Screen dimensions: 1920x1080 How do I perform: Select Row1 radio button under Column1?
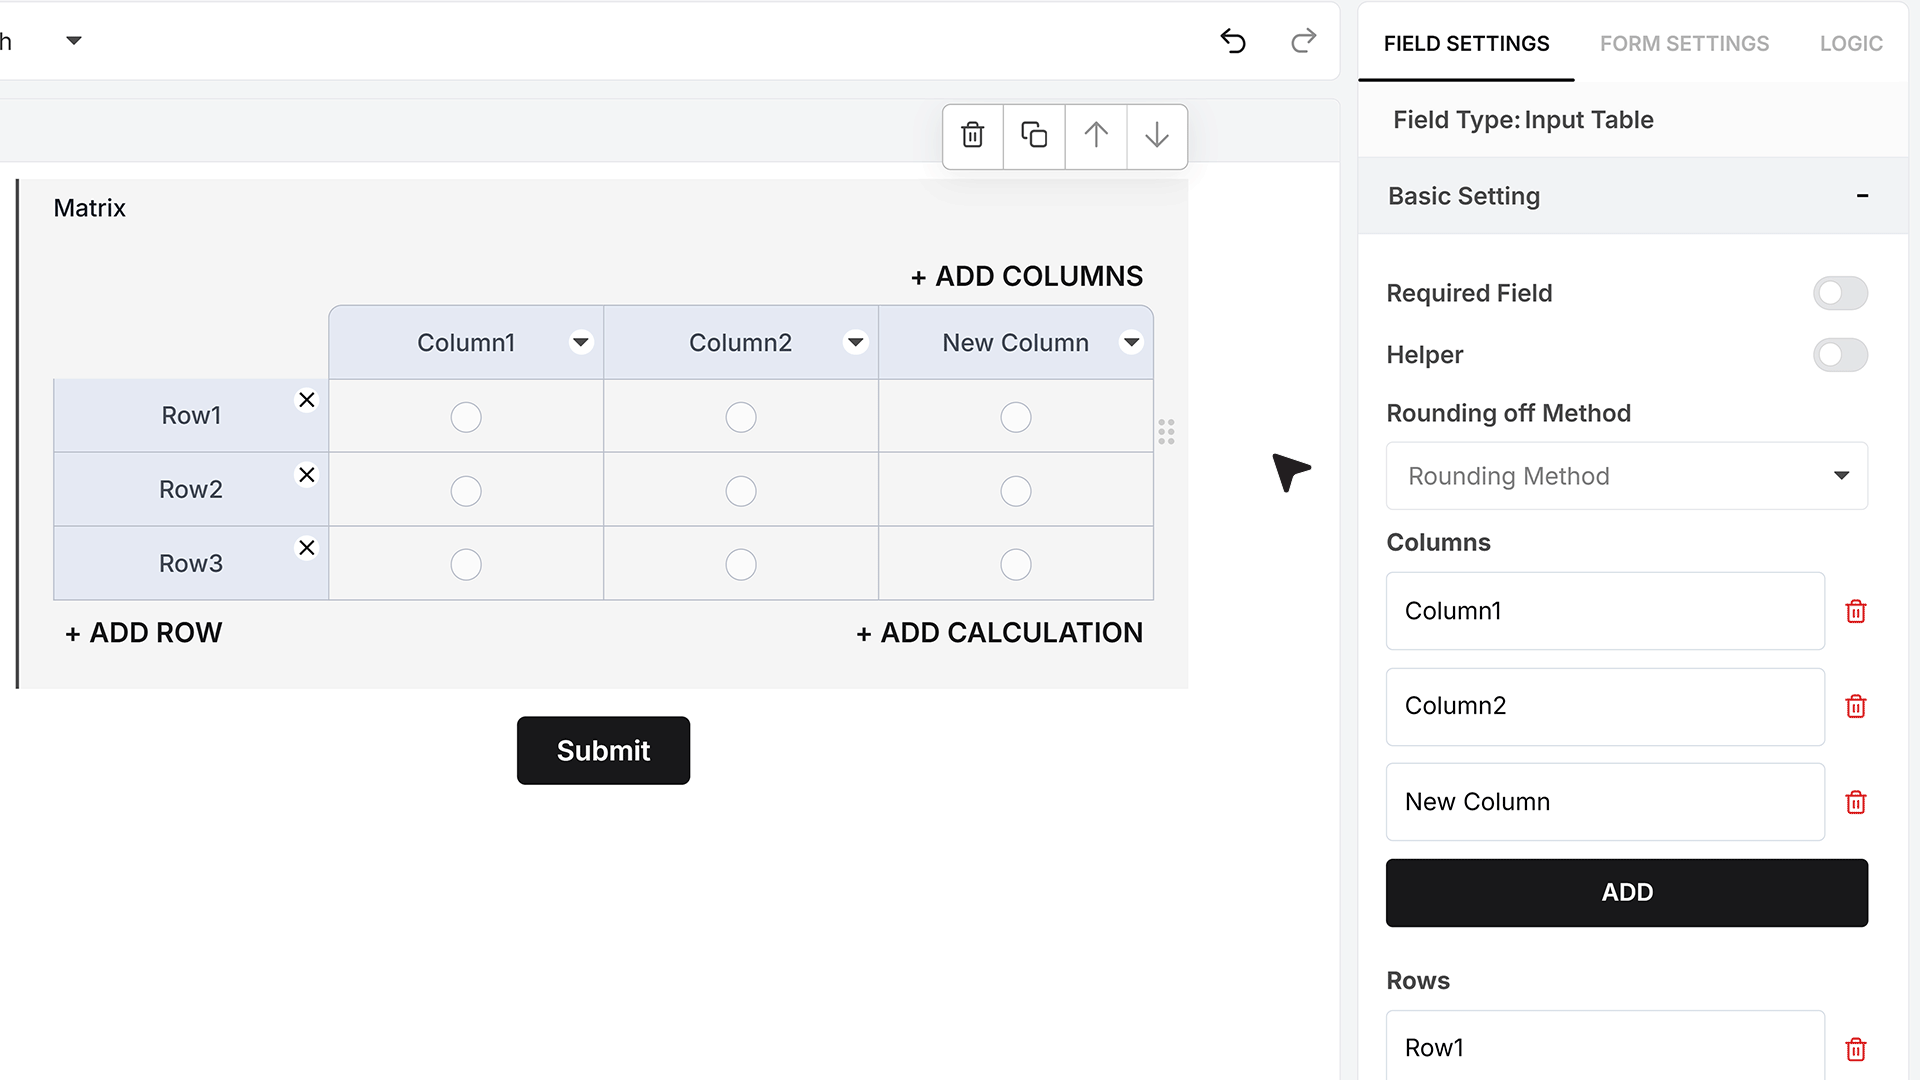[x=466, y=417]
